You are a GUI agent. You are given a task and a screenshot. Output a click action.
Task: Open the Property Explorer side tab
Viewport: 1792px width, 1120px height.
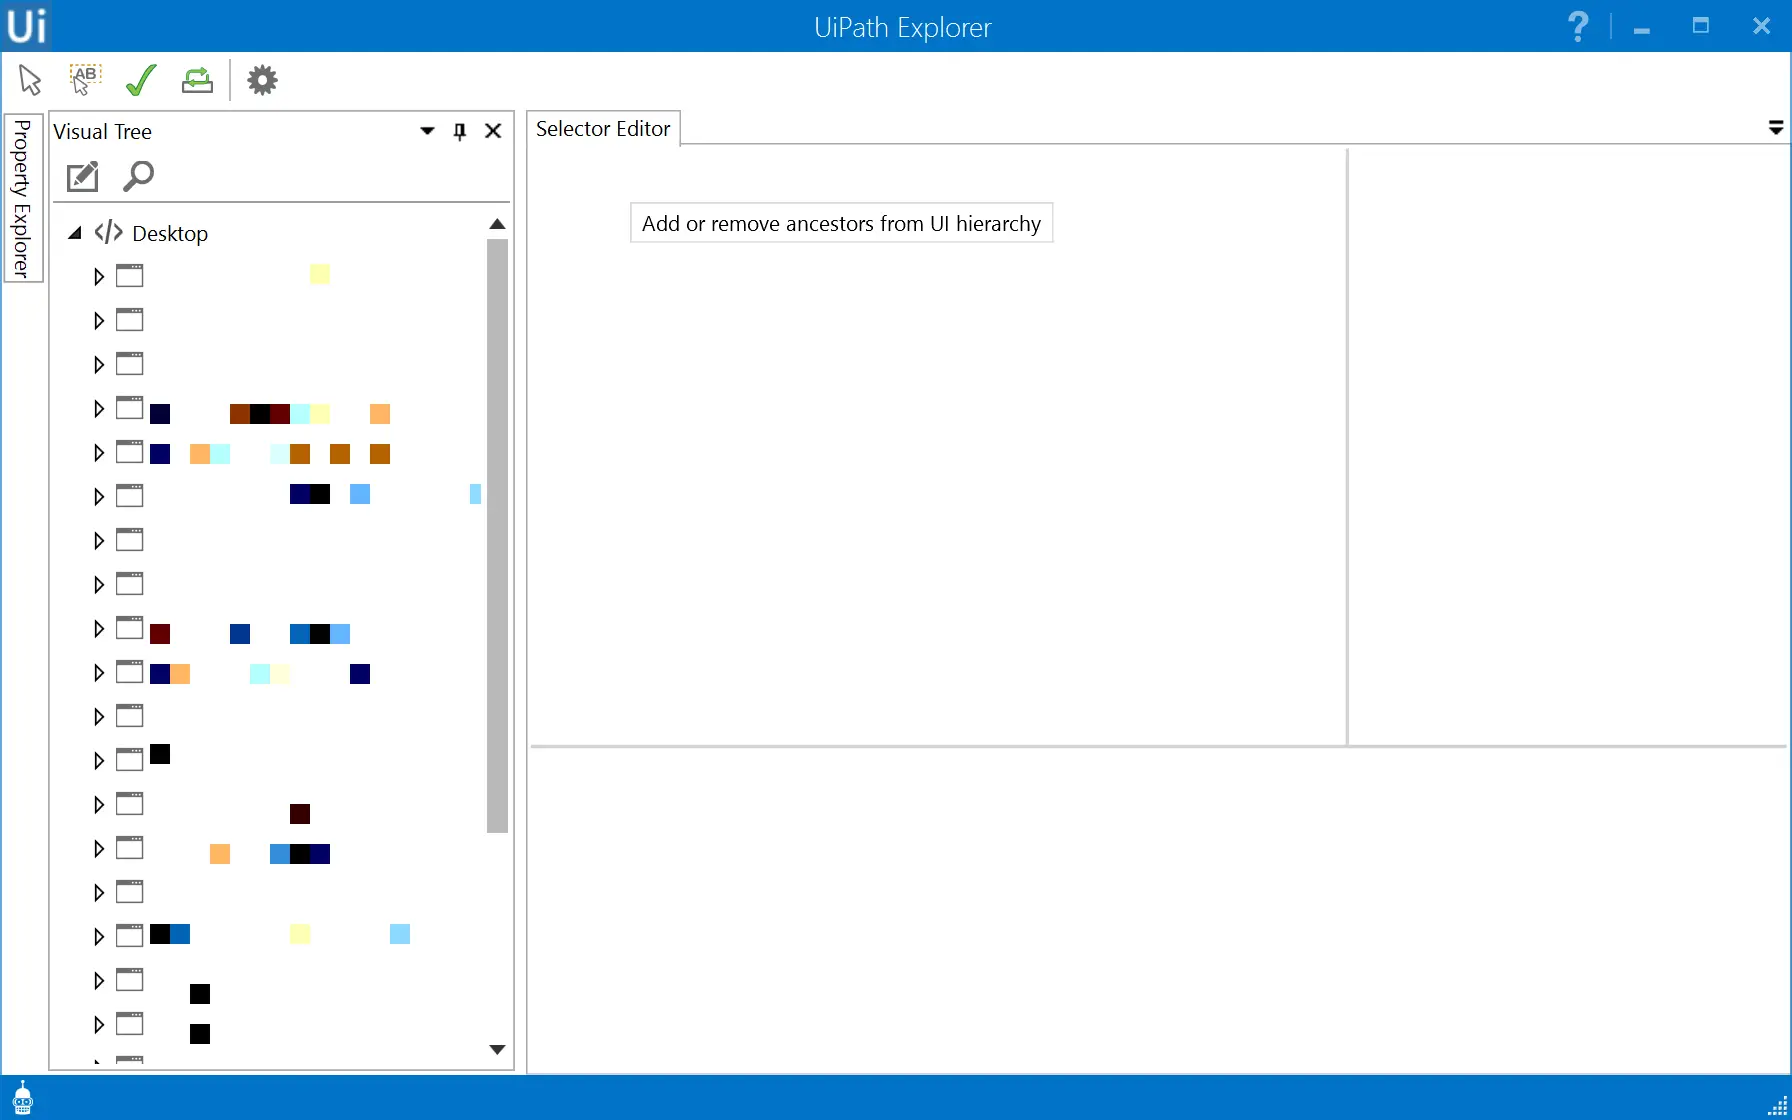22,198
